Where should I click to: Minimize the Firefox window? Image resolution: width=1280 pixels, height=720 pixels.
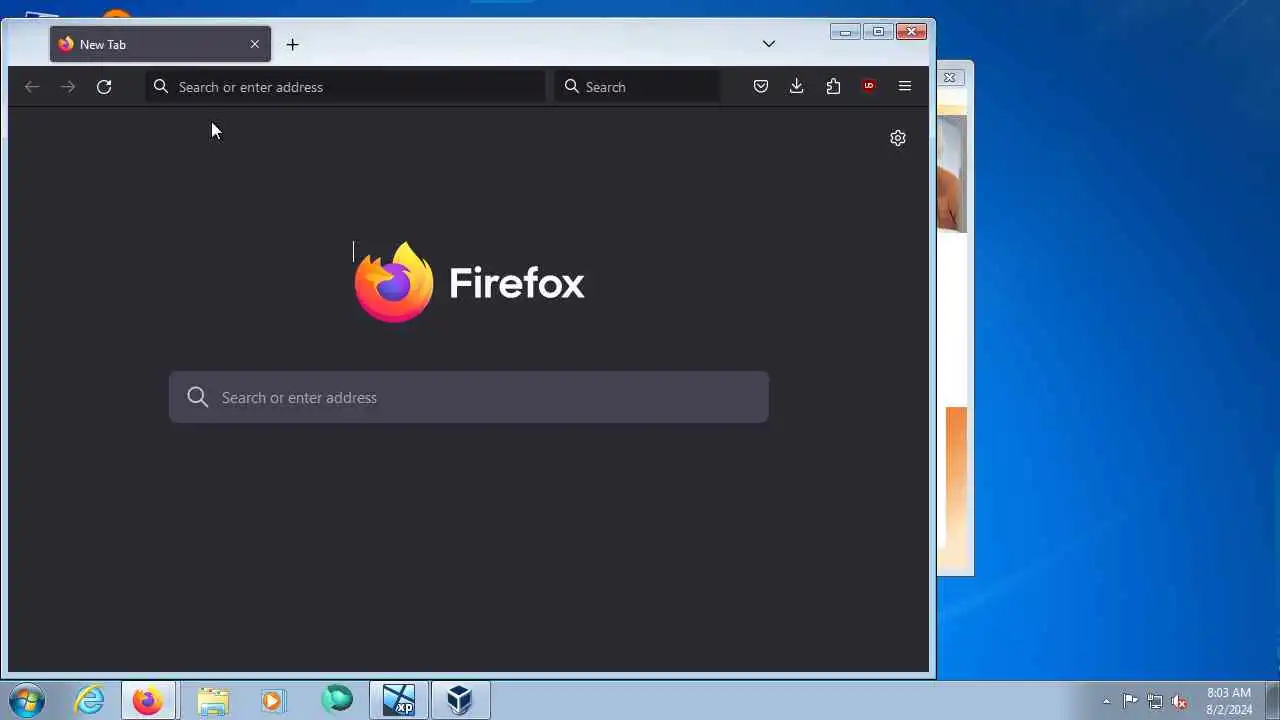[845, 32]
